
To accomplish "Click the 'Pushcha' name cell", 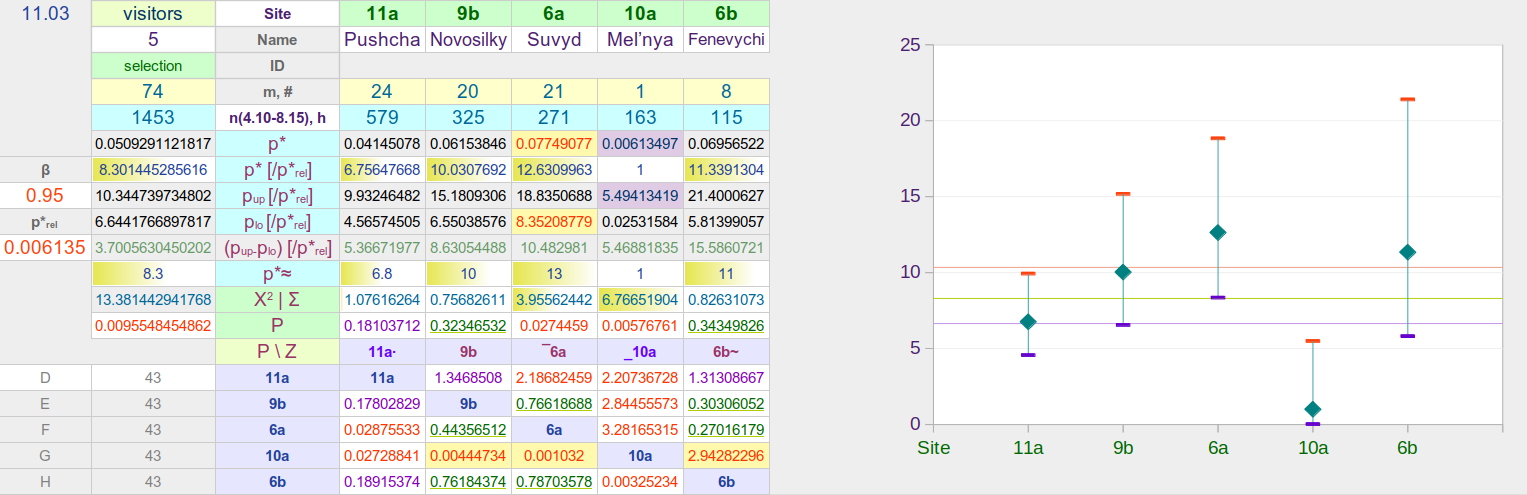I will tap(382, 40).
